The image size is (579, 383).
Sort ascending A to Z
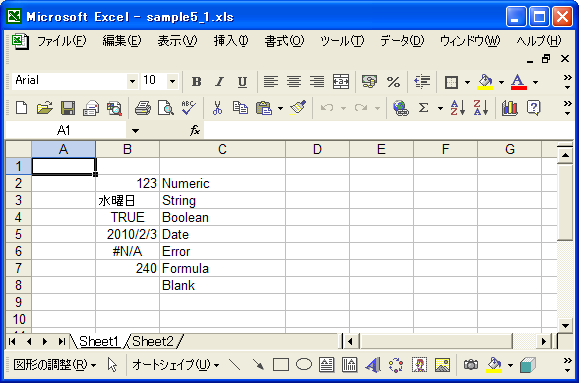[458, 108]
